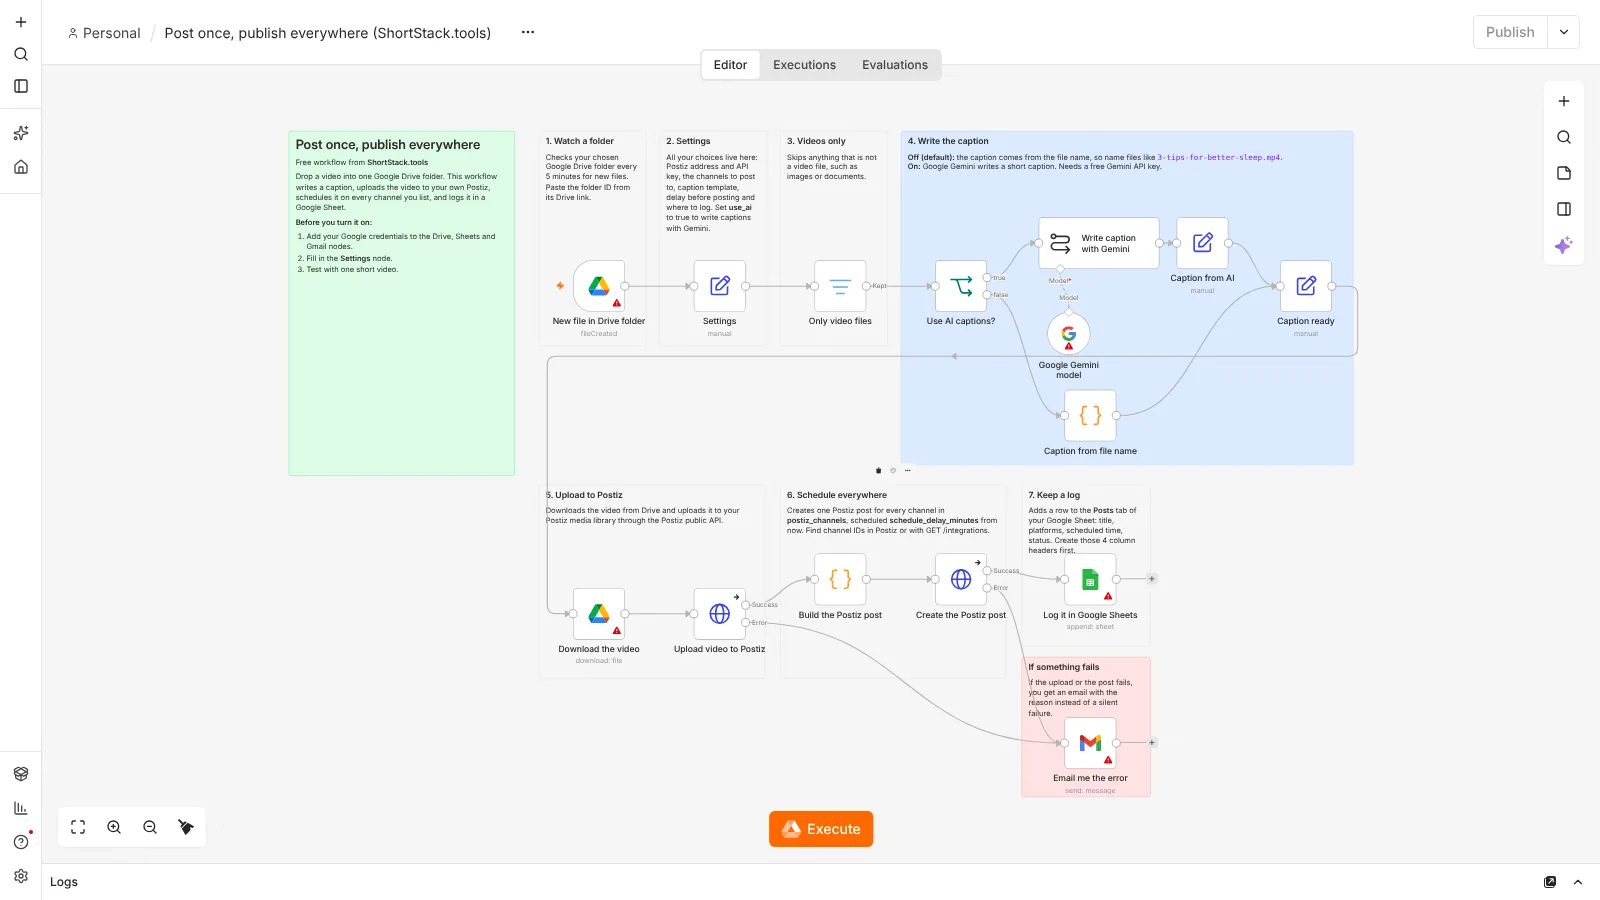Open the node search magnifier on canvas
The width and height of the screenshot is (1600, 900).
coord(1564,137)
